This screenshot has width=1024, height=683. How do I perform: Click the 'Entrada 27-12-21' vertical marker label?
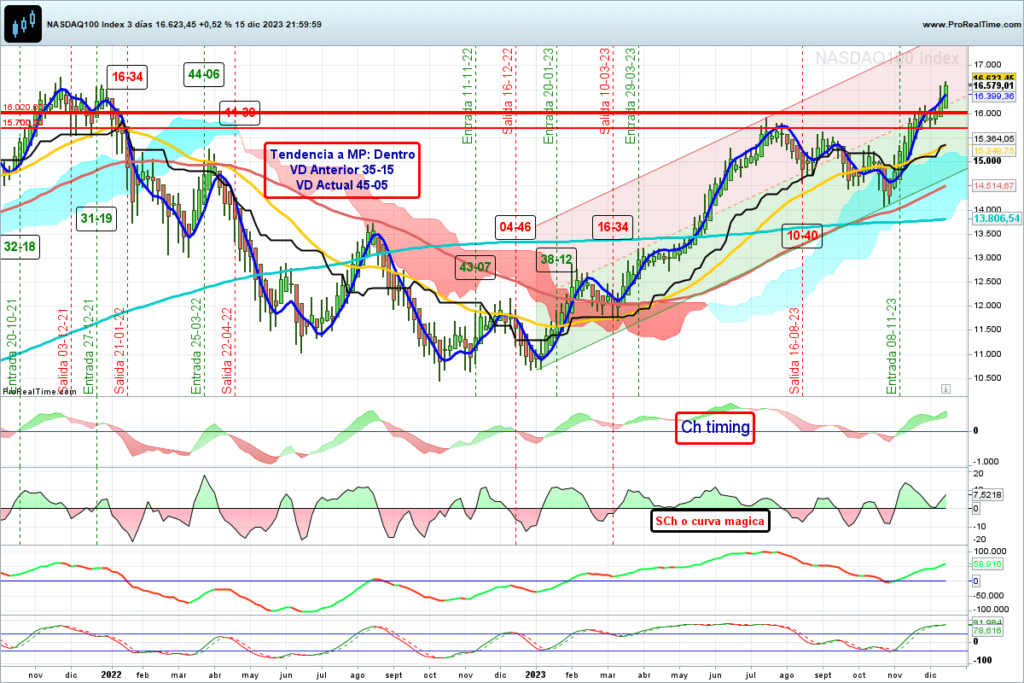coord(89,346)
